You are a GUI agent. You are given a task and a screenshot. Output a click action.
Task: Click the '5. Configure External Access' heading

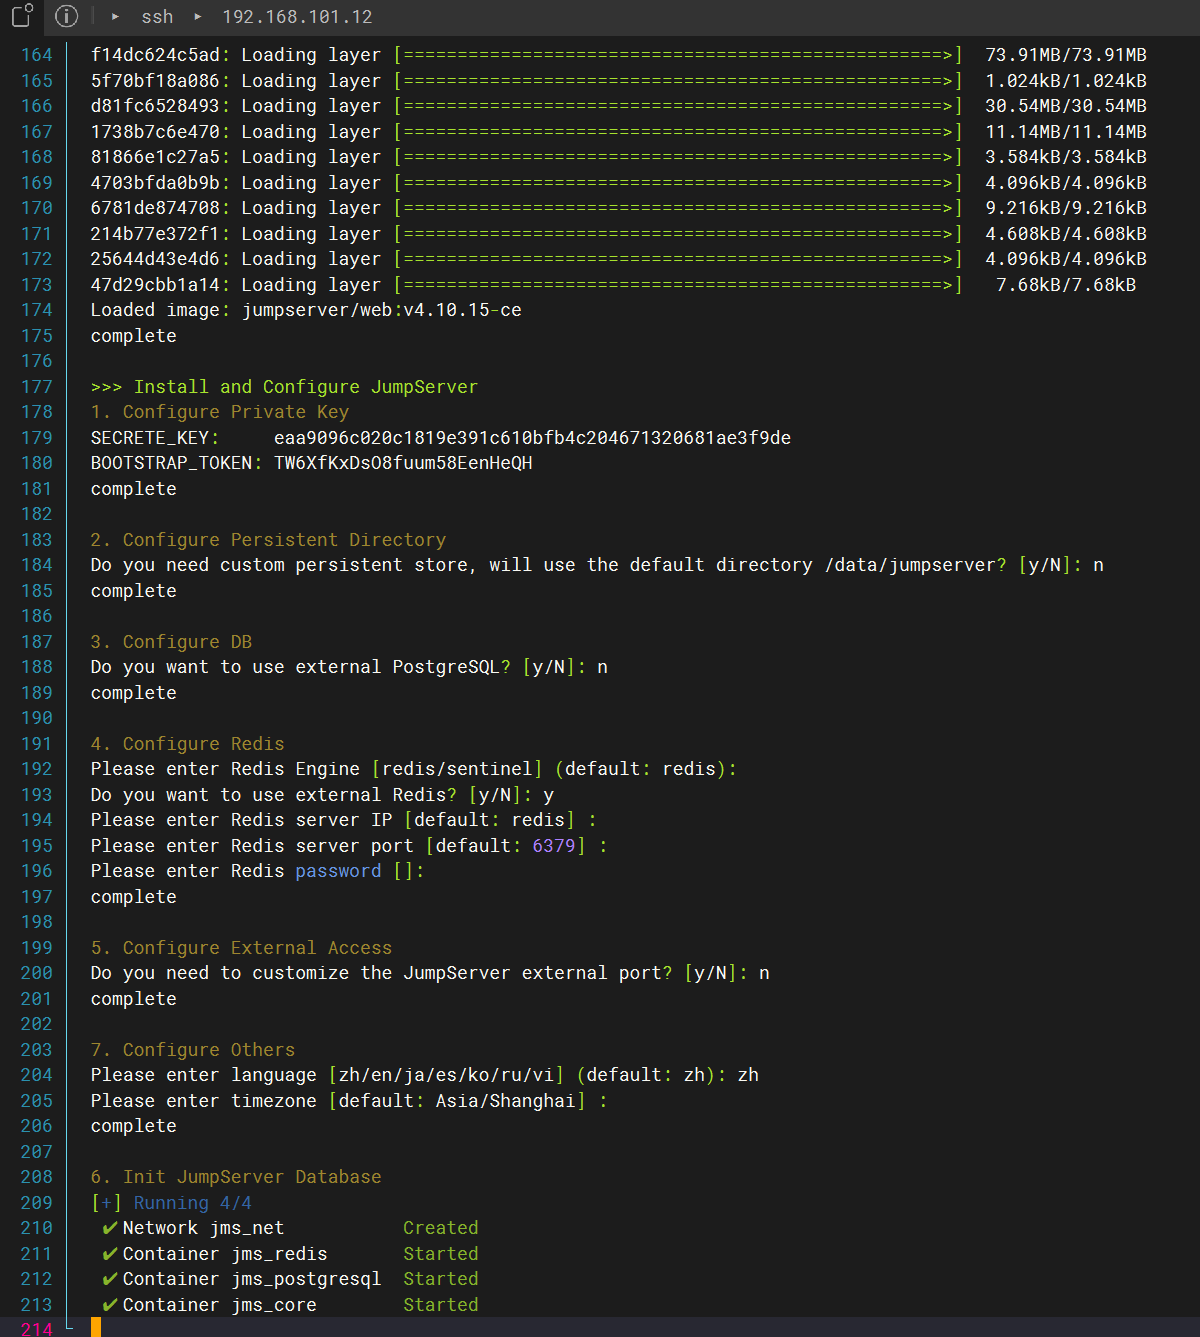[241, 948]
